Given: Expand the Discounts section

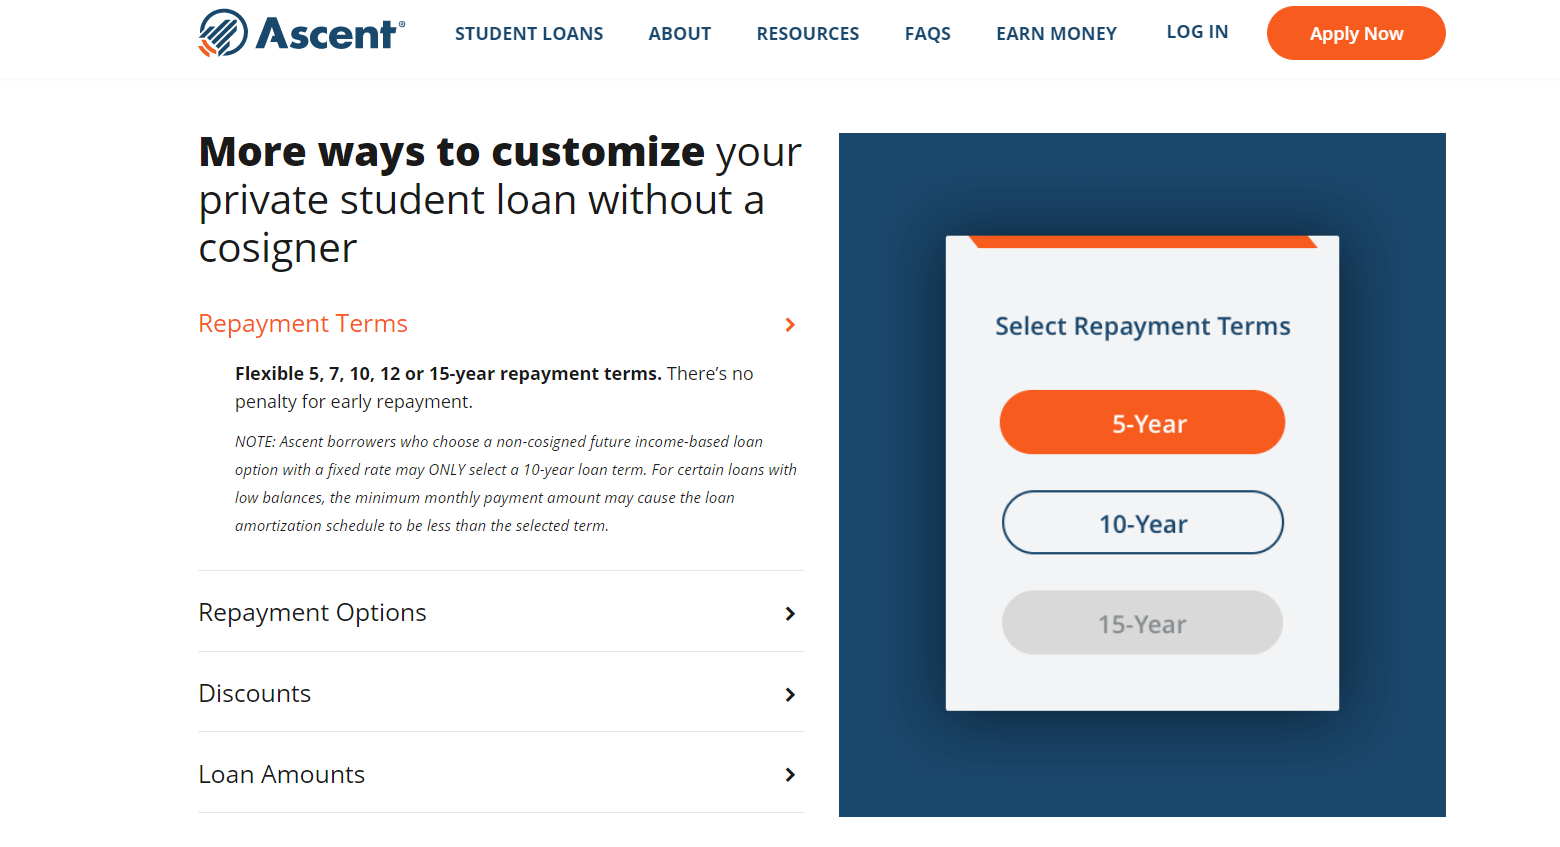Looking at the screenshot, I should click(x=255, y=693).
